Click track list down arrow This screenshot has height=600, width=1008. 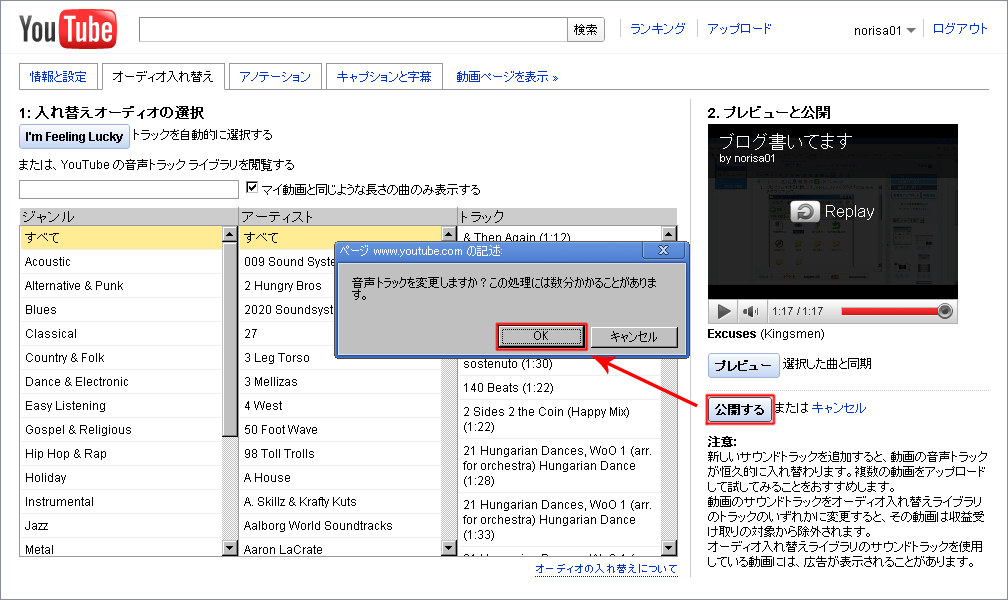tap(669, 548)
